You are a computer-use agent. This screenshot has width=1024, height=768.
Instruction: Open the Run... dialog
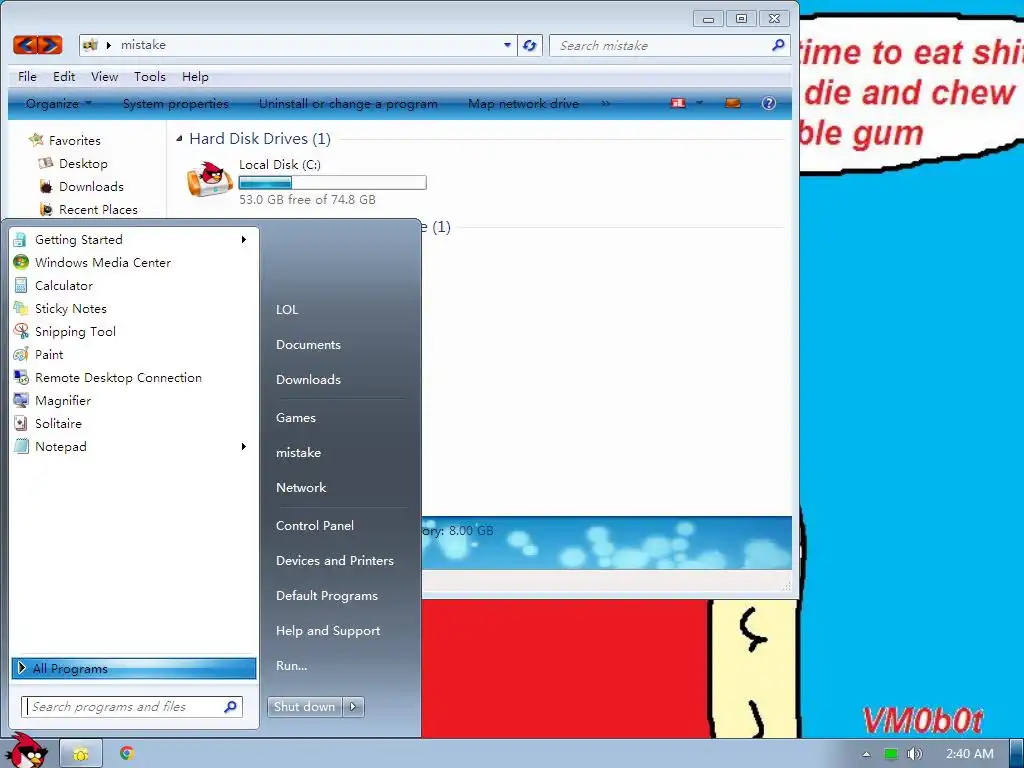coord(291,666)
